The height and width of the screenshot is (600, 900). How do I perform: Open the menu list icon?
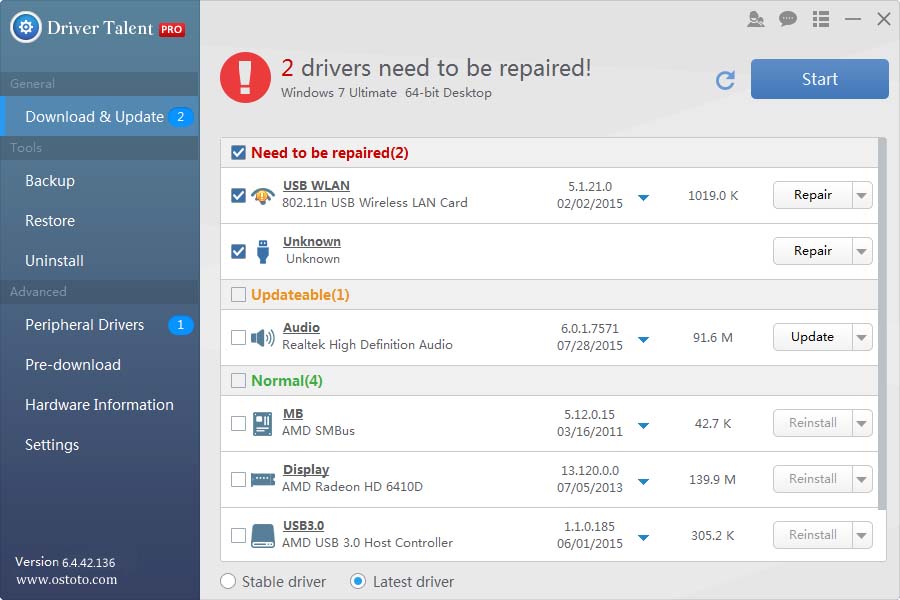[x=821, y=20]
